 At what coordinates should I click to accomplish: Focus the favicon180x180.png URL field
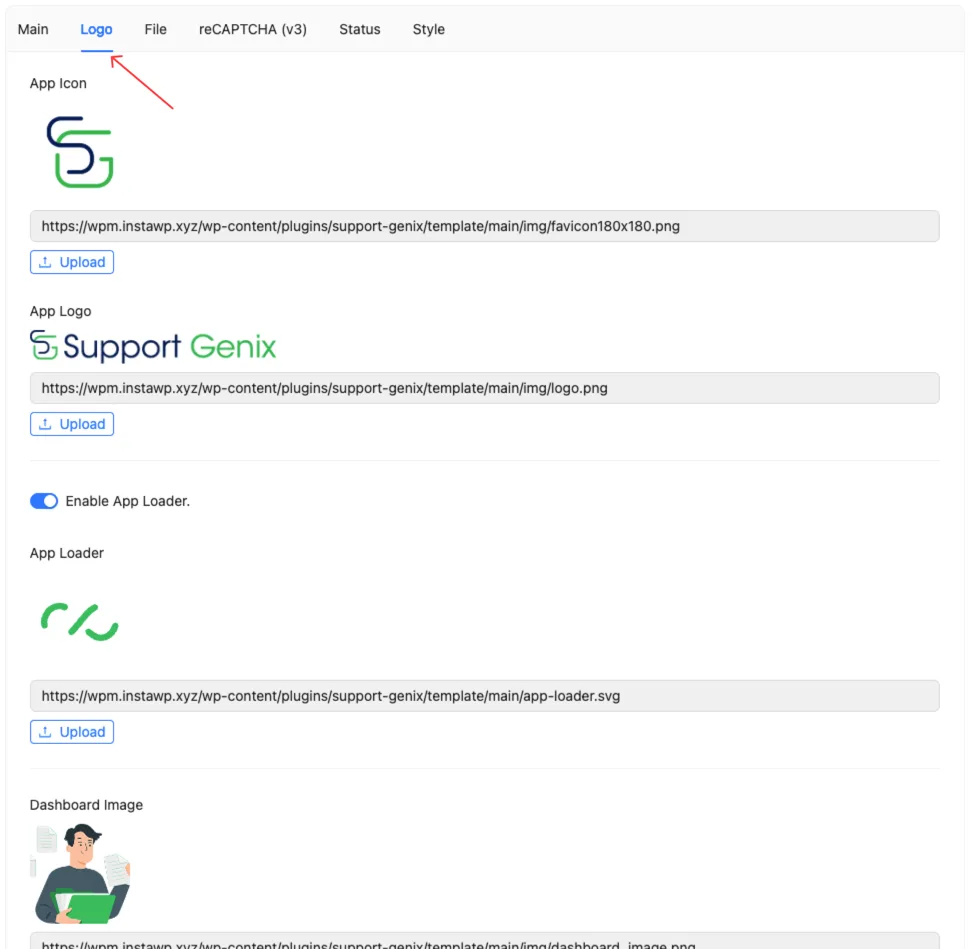(x=484, y=226)
